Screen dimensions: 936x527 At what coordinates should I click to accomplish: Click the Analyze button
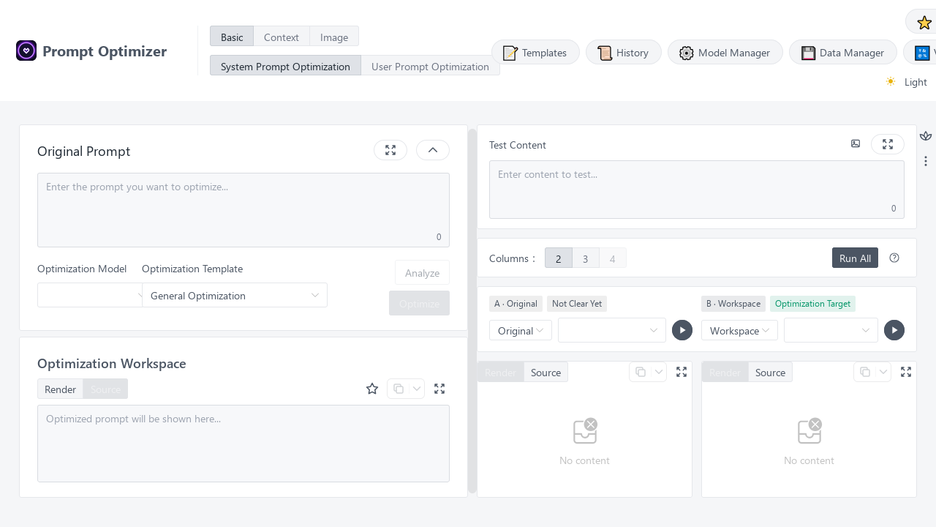click(x=422, y=273)
